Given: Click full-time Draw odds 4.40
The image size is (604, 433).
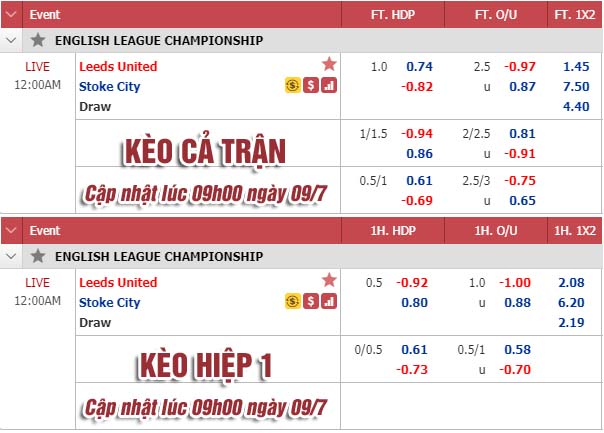Looking at the screenshot, I should pyautogui.click(x=576, y=107).
